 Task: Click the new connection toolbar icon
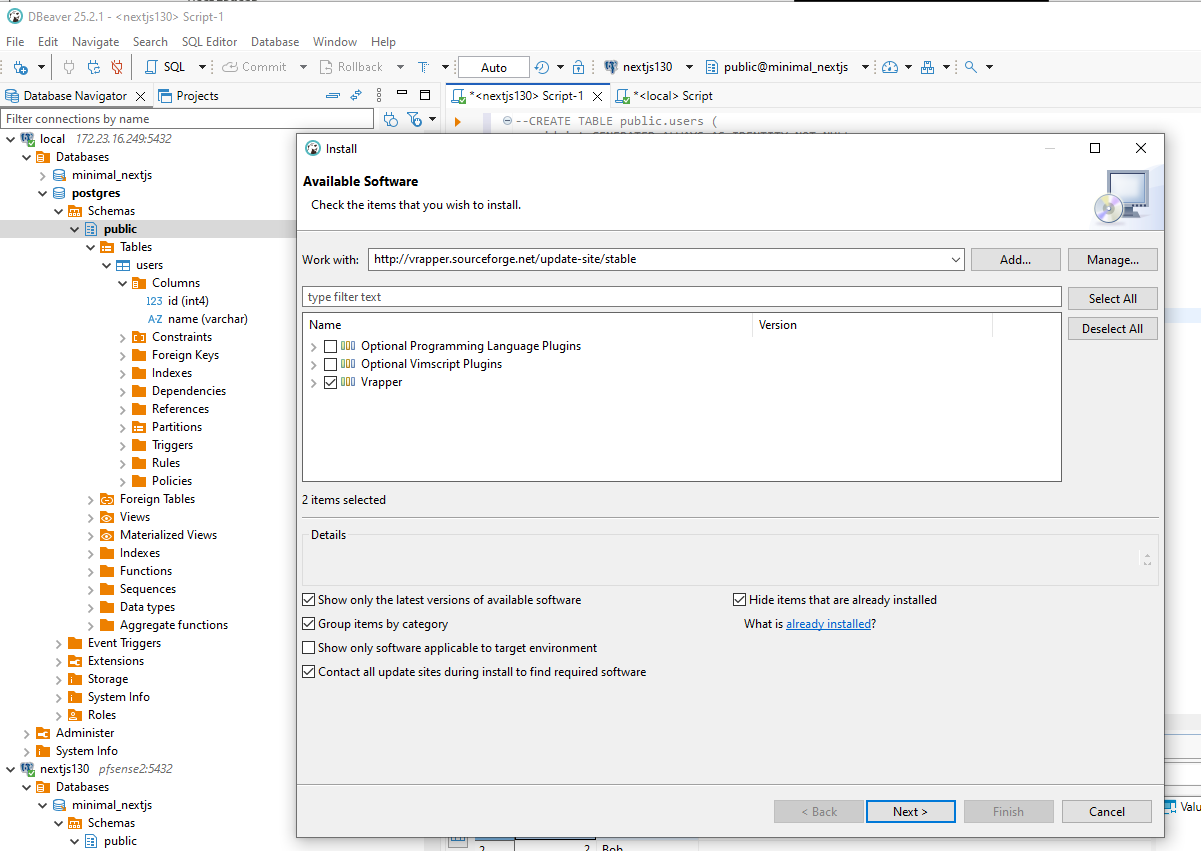(20, 67)
